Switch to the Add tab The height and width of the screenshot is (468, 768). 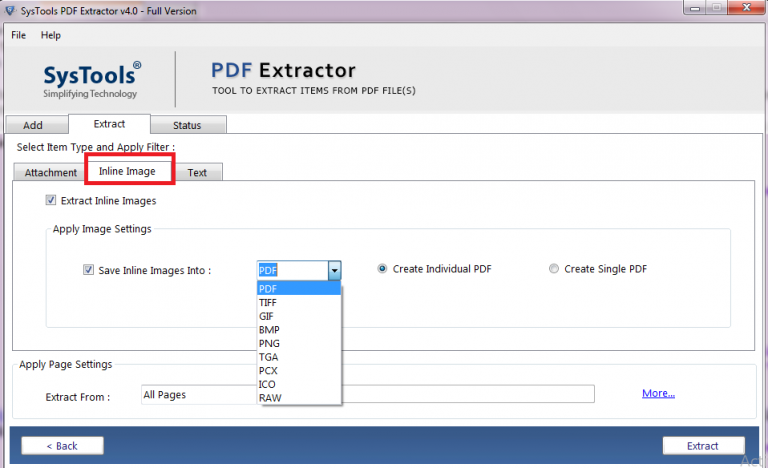[37, 125]
